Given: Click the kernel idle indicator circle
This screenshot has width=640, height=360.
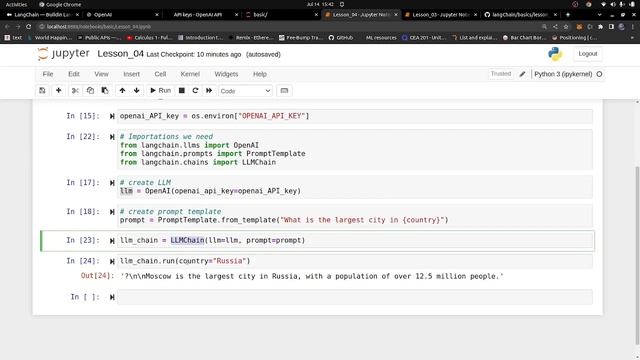Looking at the screenshot, I should pyautogui.click(x=599, y=74).
